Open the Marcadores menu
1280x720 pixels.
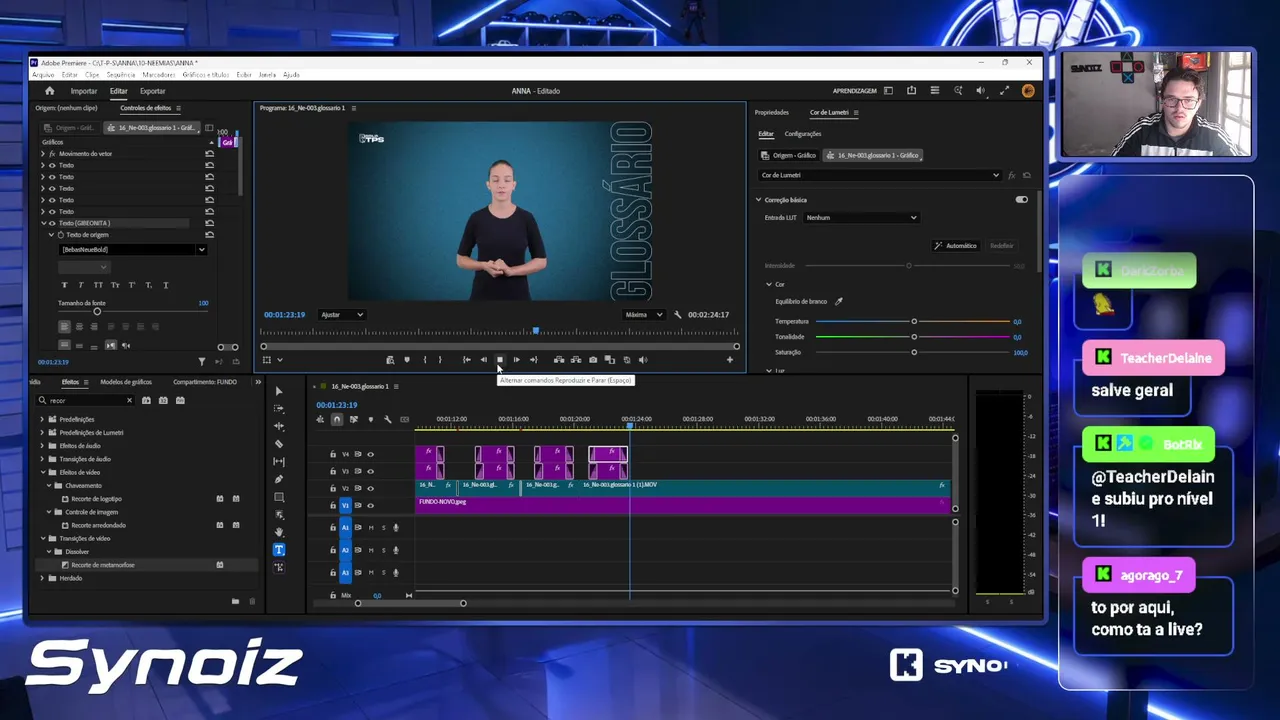coord(159,75)
